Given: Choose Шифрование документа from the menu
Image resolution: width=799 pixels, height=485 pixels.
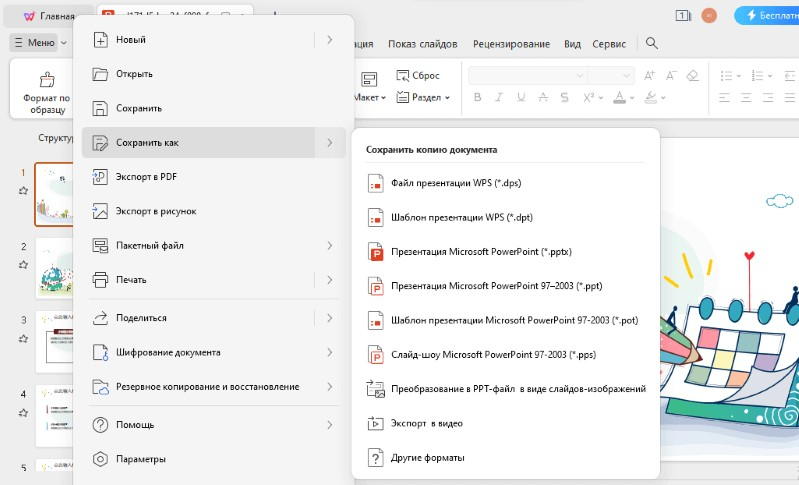Looking at the screenshot, I should (168, 352).
